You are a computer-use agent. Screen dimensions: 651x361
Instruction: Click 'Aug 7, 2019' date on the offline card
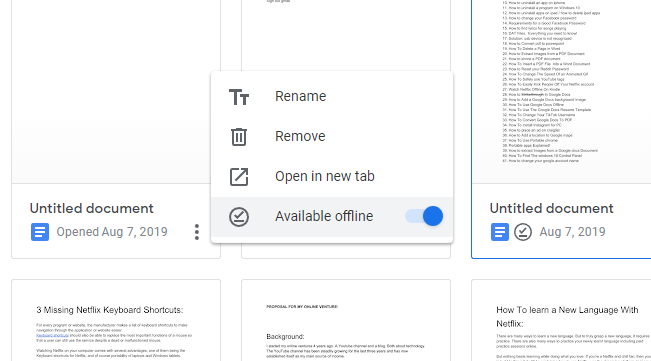(572, 232)
